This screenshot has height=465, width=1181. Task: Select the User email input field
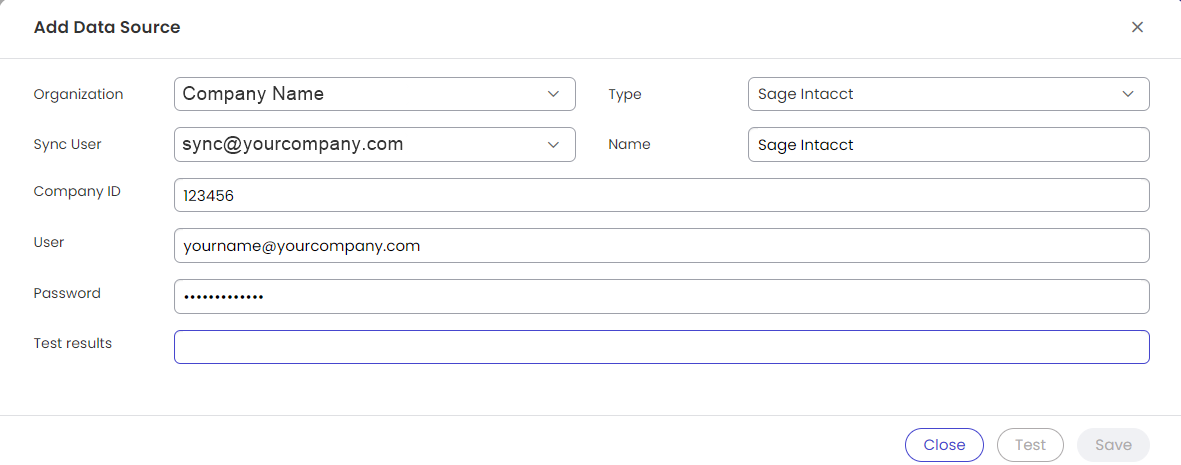[x=661, y=246]
